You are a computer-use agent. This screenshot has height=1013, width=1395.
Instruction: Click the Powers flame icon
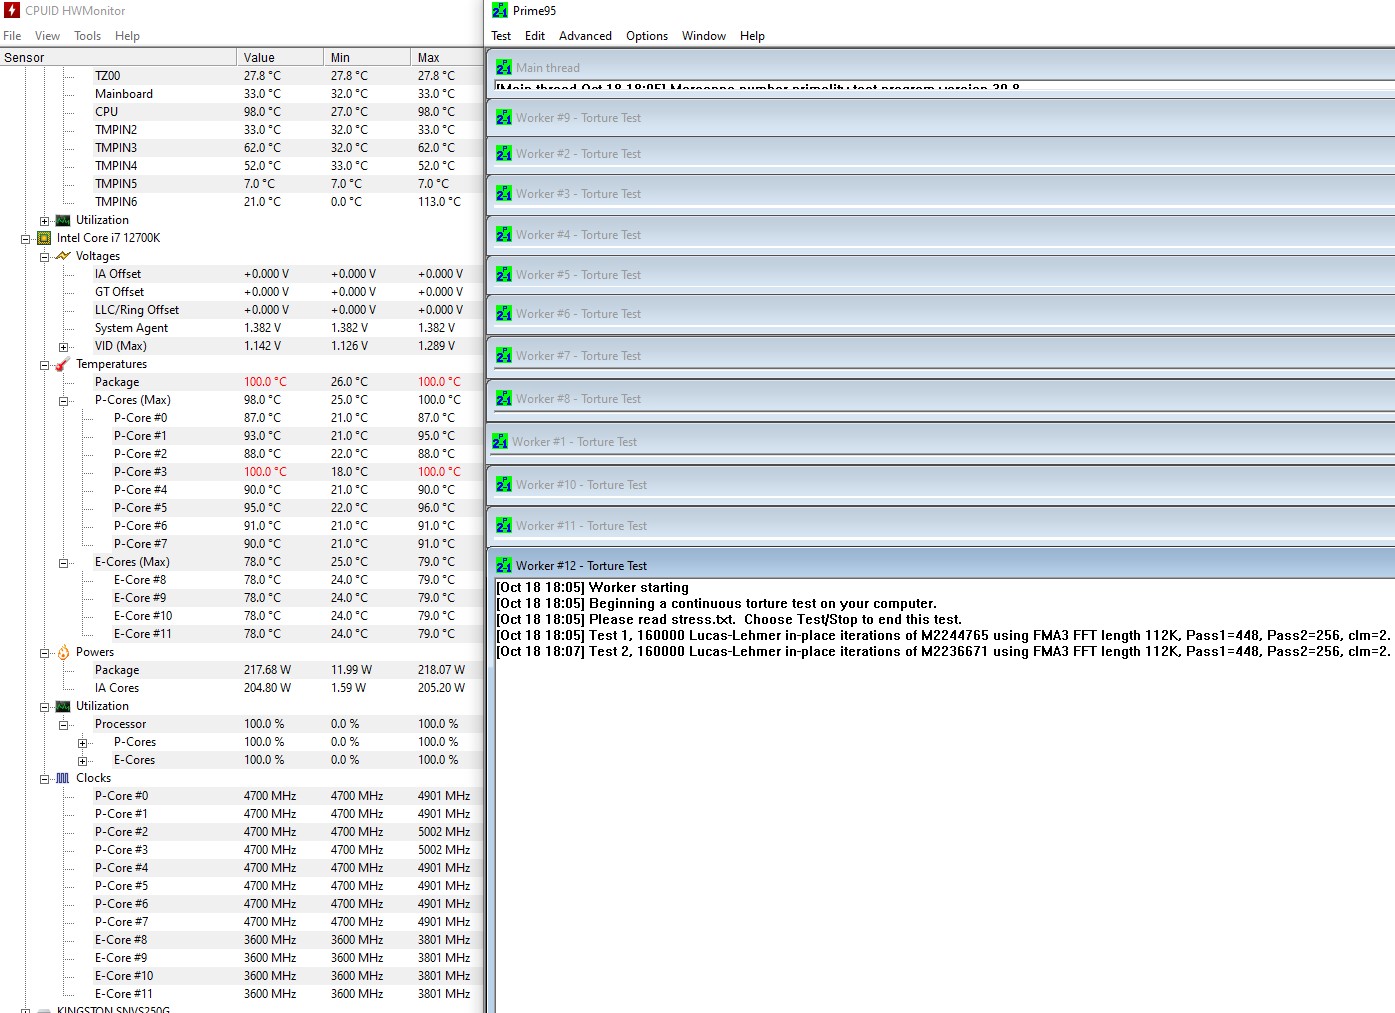click(x=63, y=652)
